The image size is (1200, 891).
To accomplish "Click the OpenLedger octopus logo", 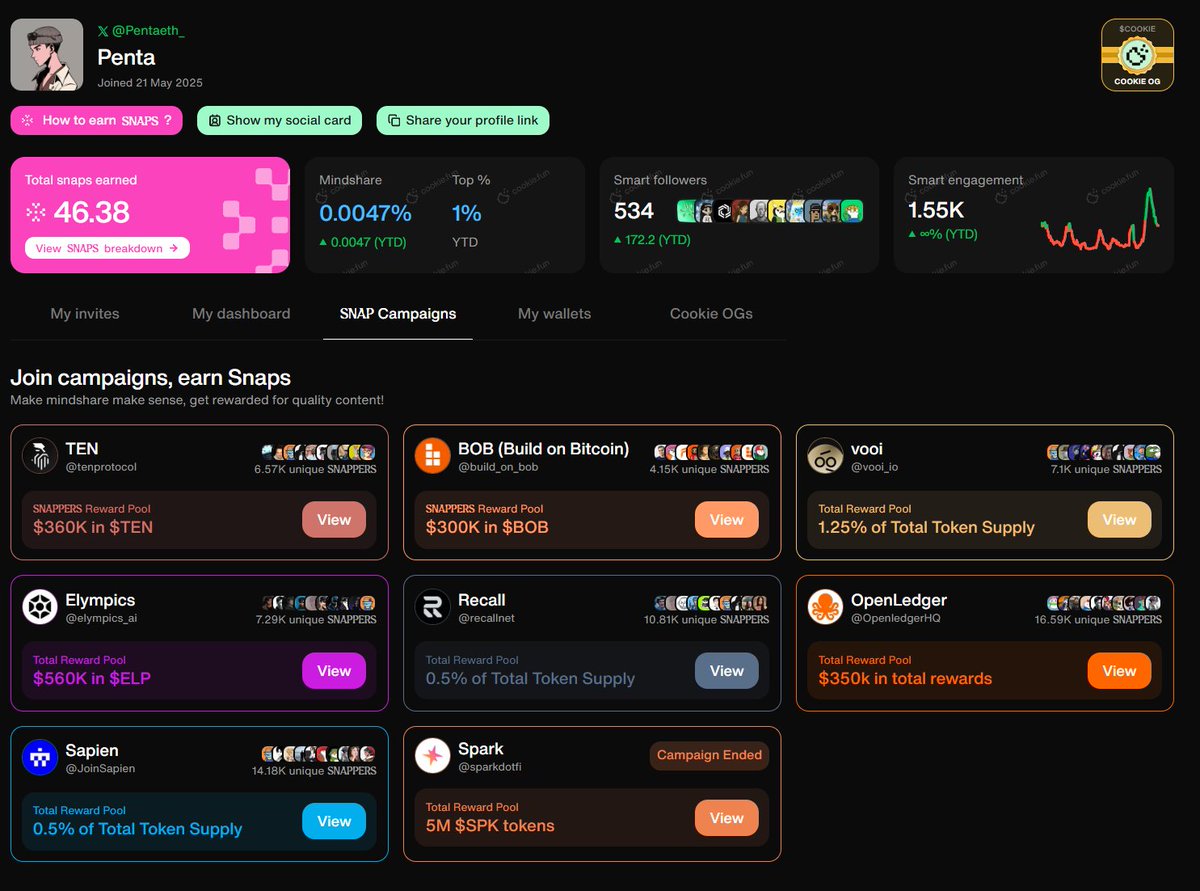I will point(825,607).
